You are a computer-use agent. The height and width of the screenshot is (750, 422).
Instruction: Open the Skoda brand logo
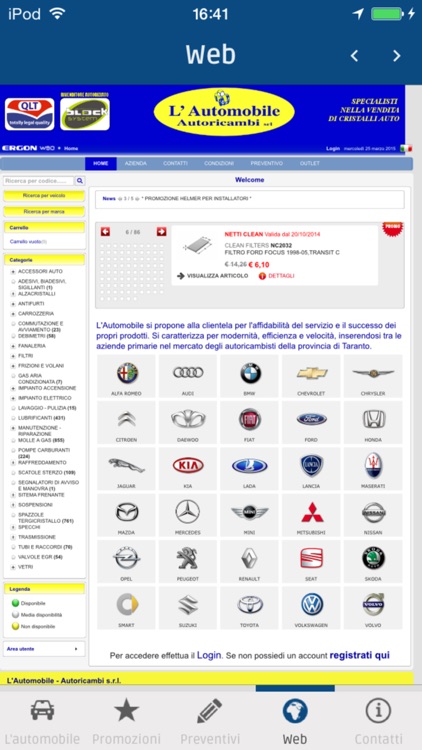[373, 558]
